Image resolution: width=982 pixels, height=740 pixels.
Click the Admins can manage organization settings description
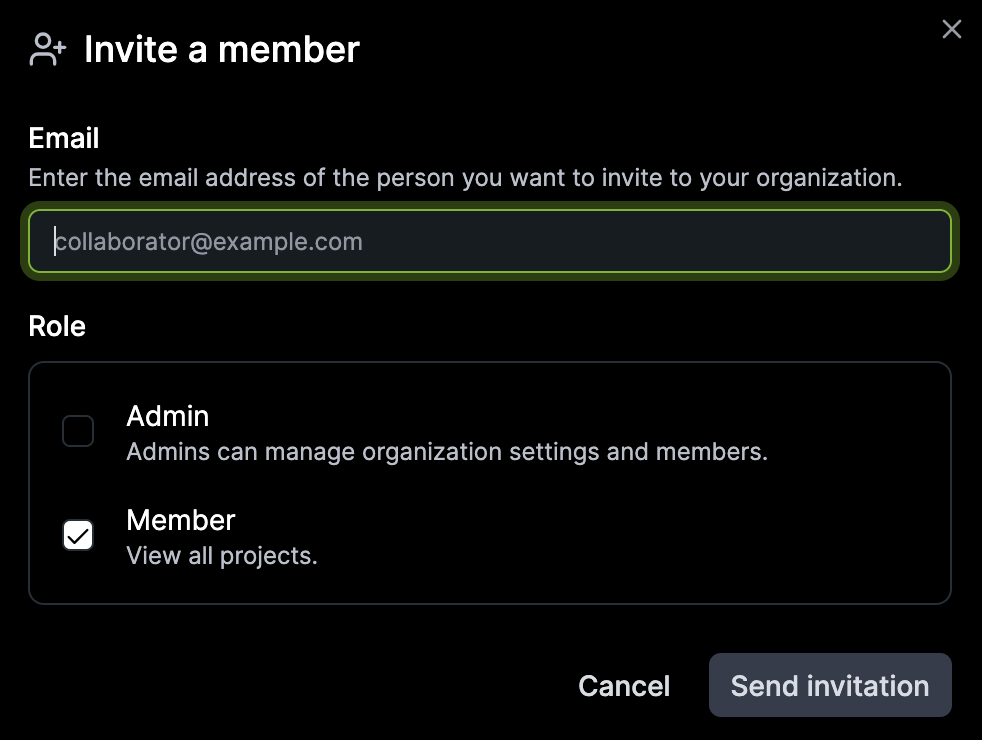(x=447, y=452)
